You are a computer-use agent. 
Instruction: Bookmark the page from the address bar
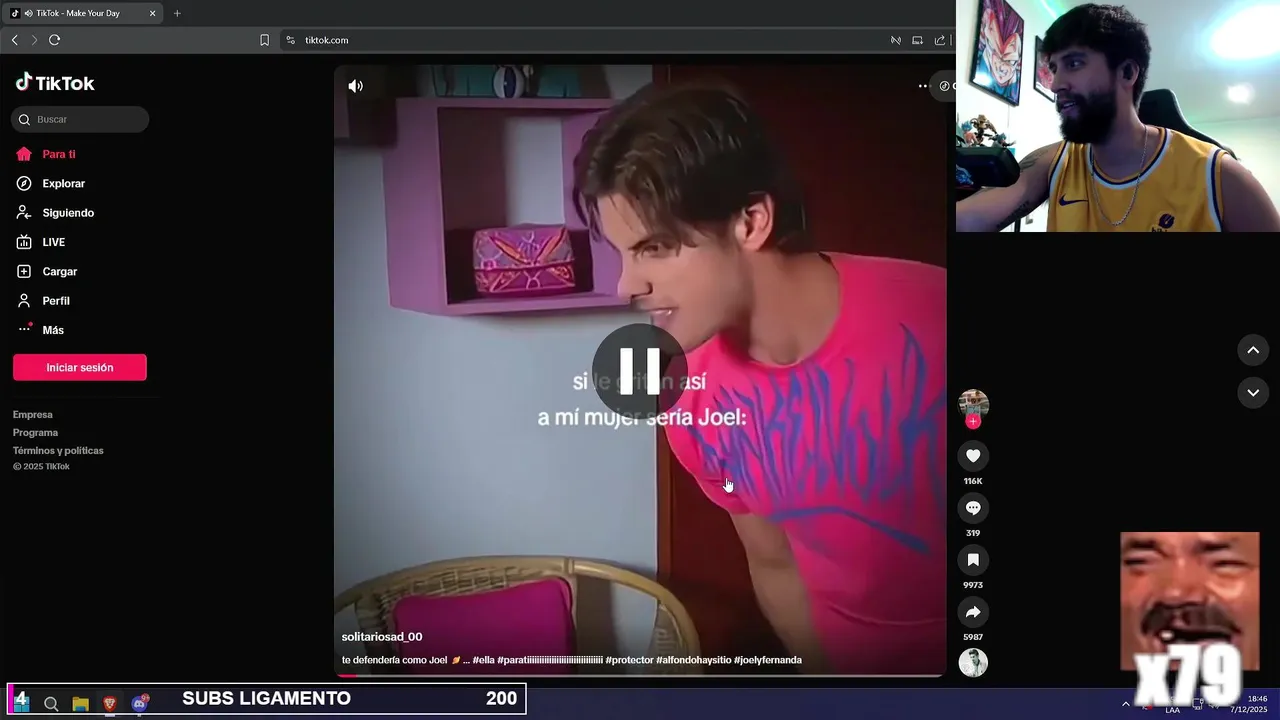(264, 40)
